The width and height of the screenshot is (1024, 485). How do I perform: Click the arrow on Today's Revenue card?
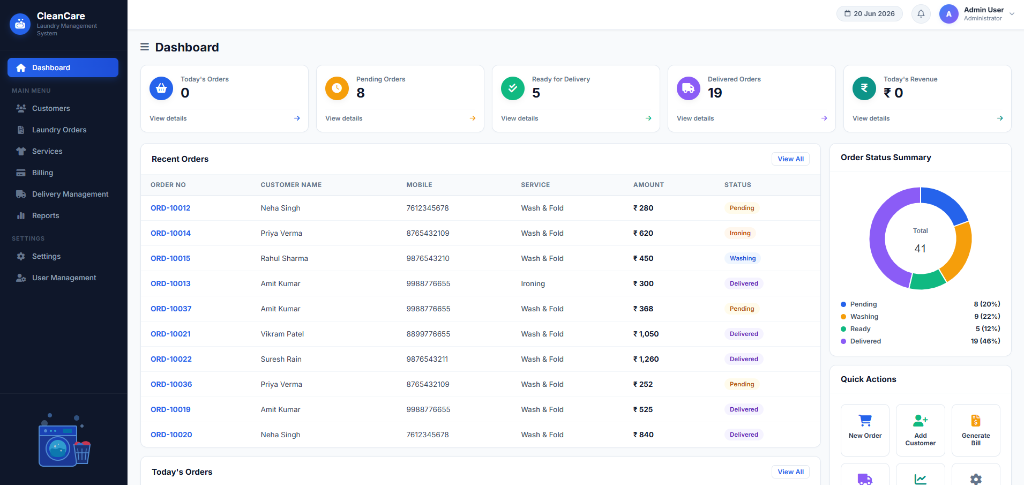point(1000,119)
